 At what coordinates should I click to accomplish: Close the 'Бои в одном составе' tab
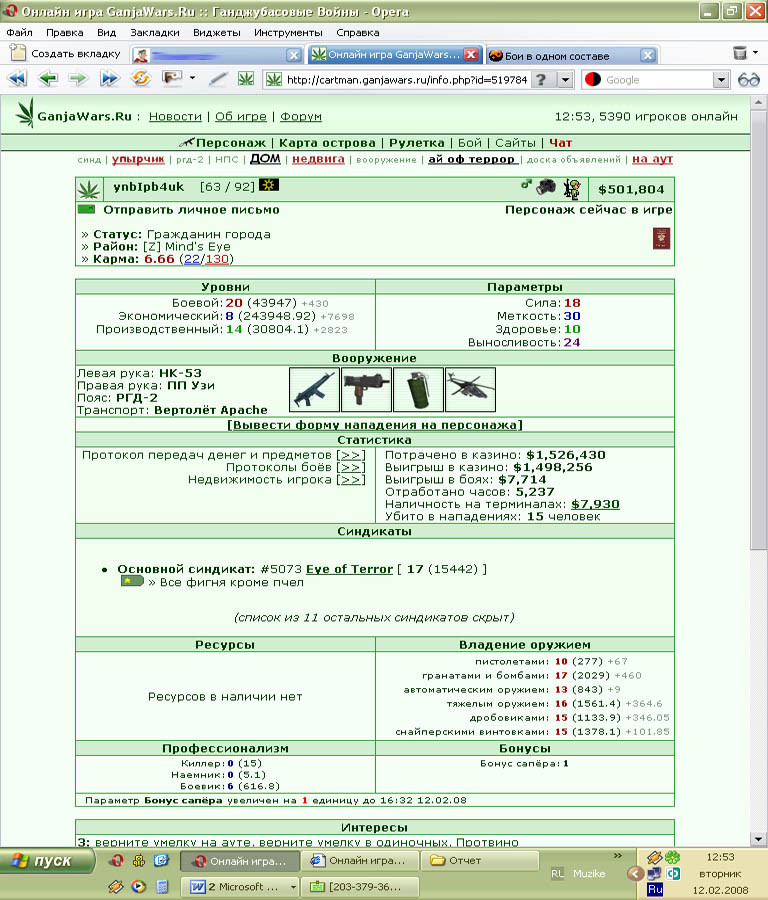tap(647, 55)
